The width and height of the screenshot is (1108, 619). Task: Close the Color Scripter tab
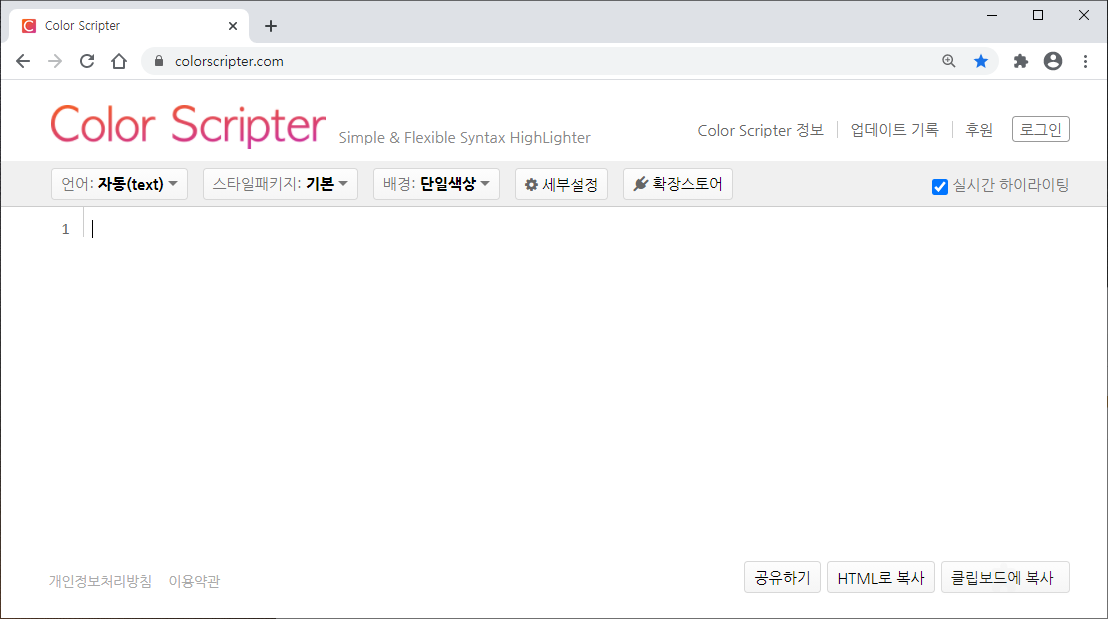(x=232, y=26)
